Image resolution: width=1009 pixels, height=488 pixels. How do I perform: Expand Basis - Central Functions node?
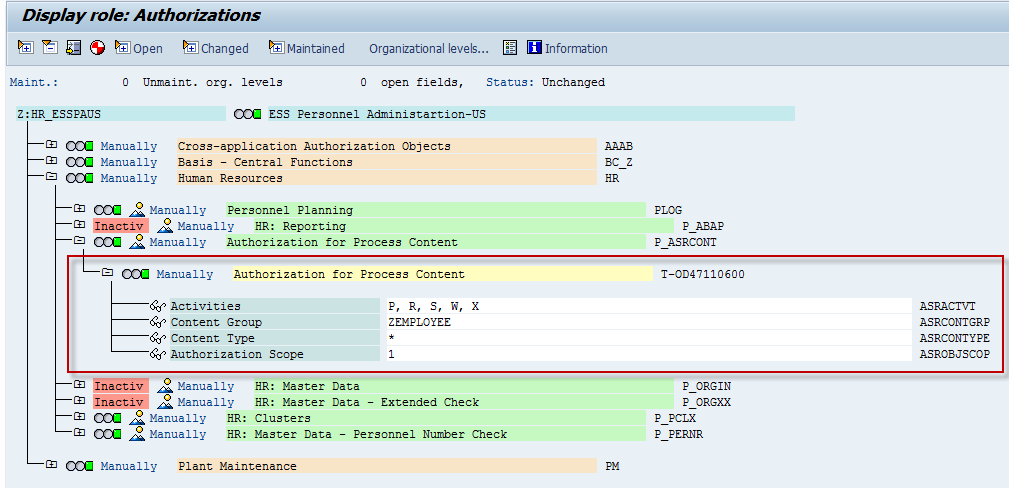(51, 160)
